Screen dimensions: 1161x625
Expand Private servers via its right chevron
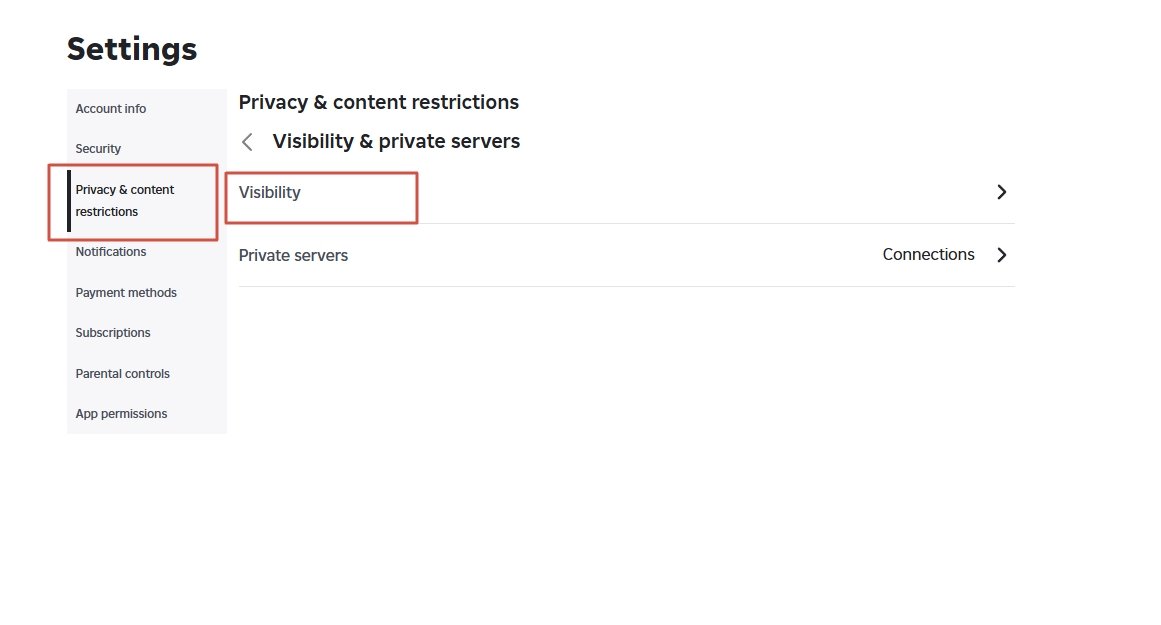click(x=1001, y=255)
